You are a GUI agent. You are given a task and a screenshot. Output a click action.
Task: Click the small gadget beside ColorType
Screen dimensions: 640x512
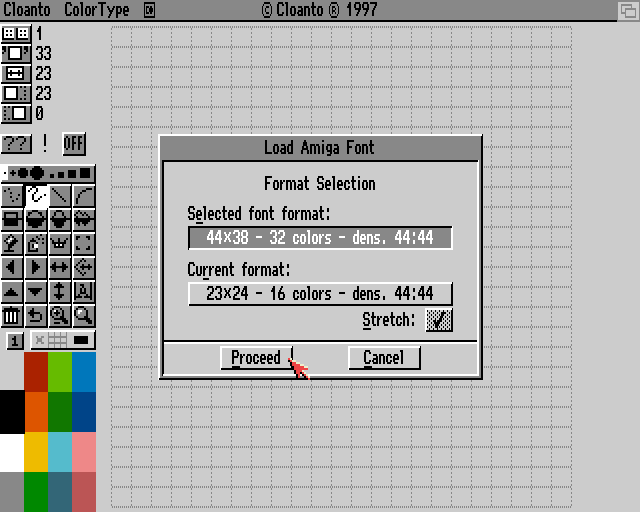pyautogui.click(x=149, y=10)
